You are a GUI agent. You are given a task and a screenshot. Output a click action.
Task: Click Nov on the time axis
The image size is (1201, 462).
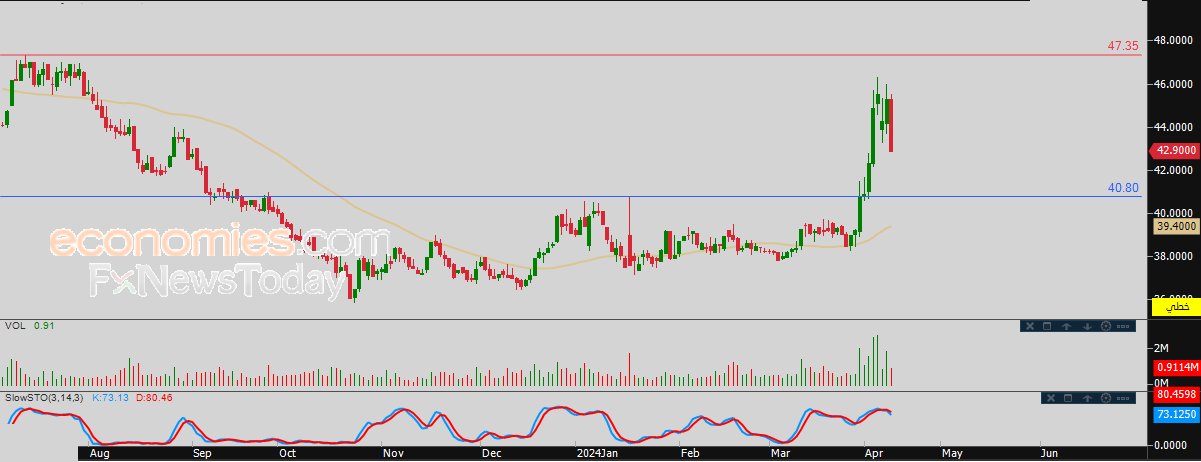[x=393, y=453]
